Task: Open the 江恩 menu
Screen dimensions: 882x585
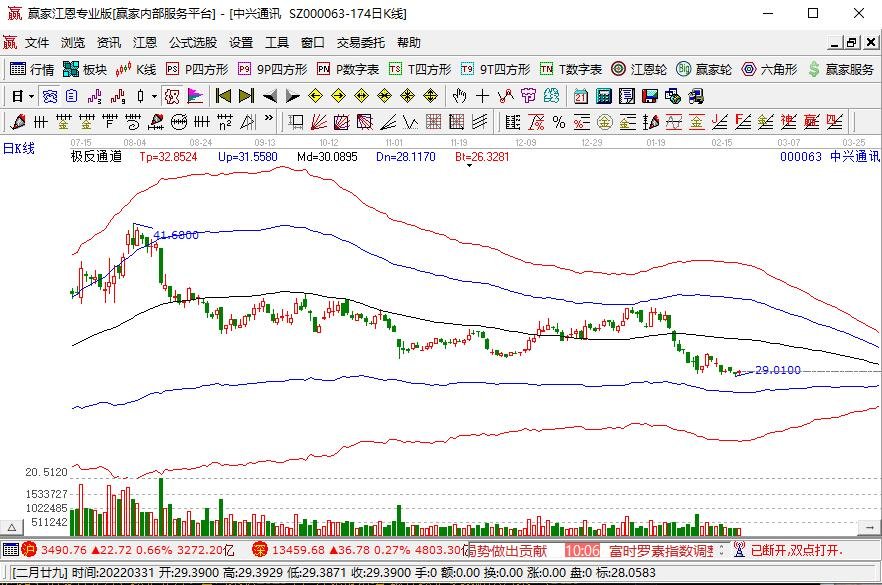Action: click(x=145, y=43)
